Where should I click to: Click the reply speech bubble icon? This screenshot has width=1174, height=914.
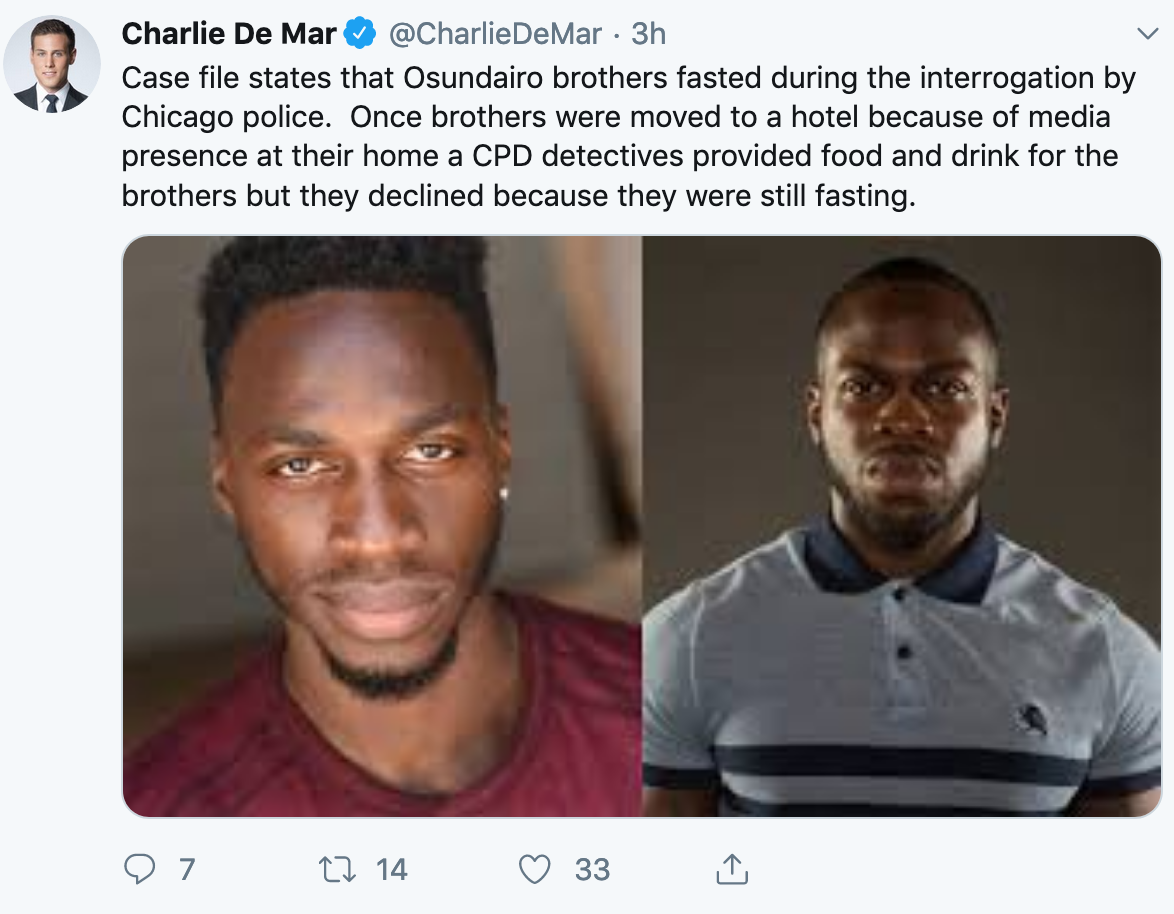pos(139,869)
